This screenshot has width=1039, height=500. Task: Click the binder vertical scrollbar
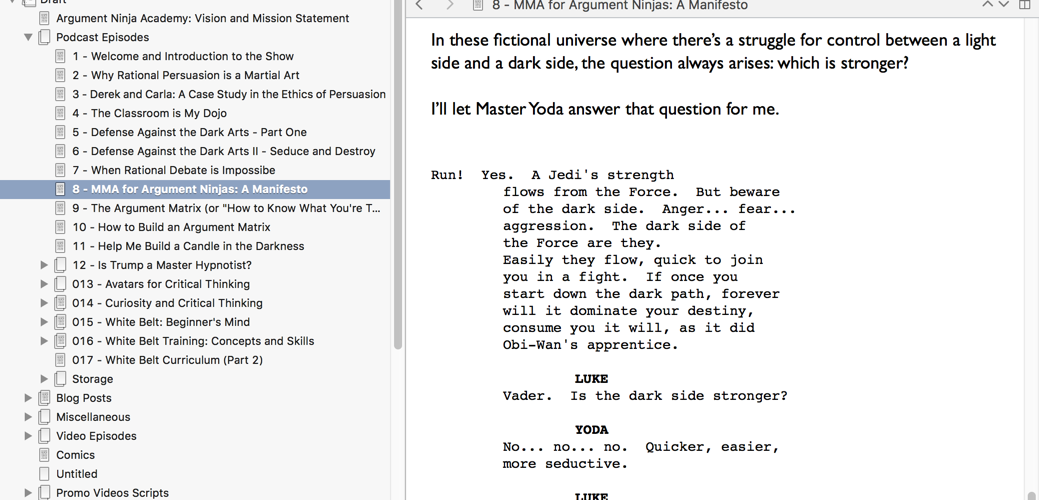tap(398, 175)
